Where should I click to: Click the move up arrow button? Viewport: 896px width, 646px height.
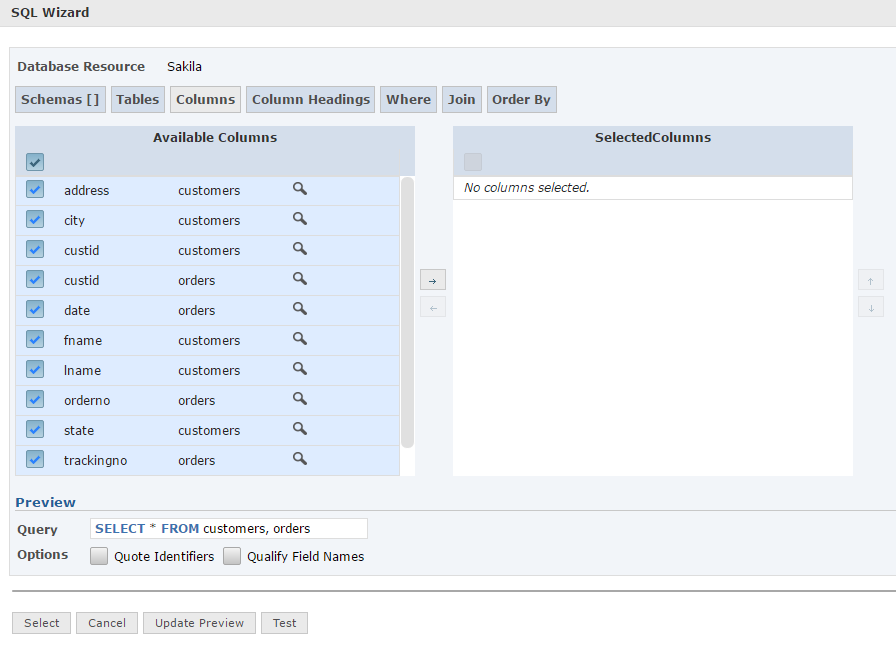pos(870,280)
